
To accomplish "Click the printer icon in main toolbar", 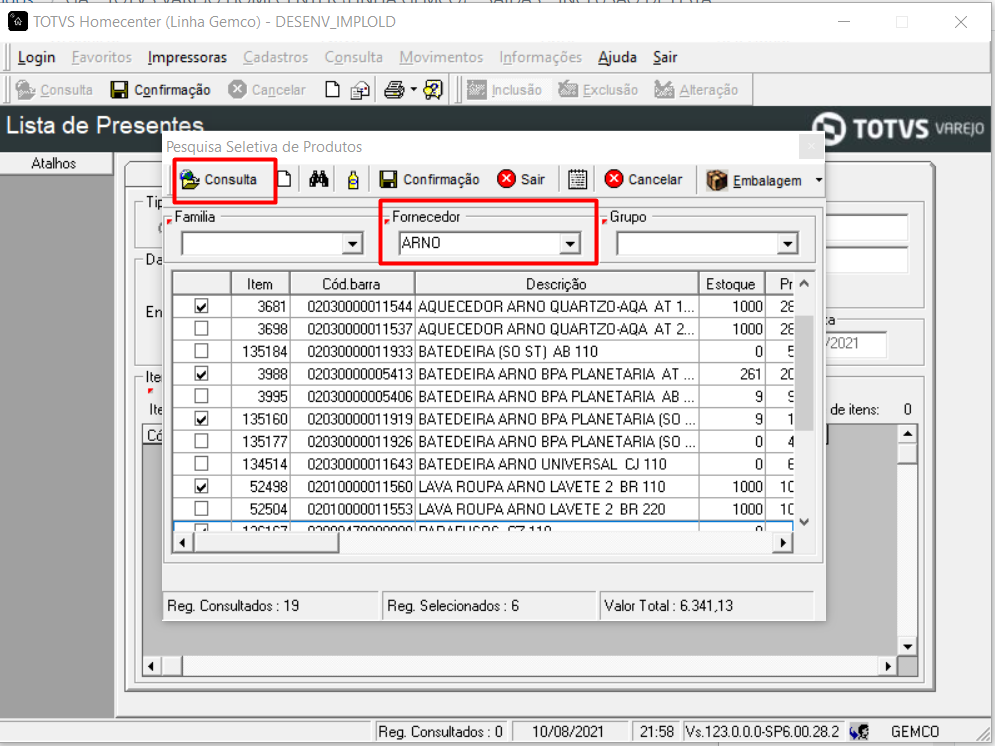I will click(x=394, y=90).
